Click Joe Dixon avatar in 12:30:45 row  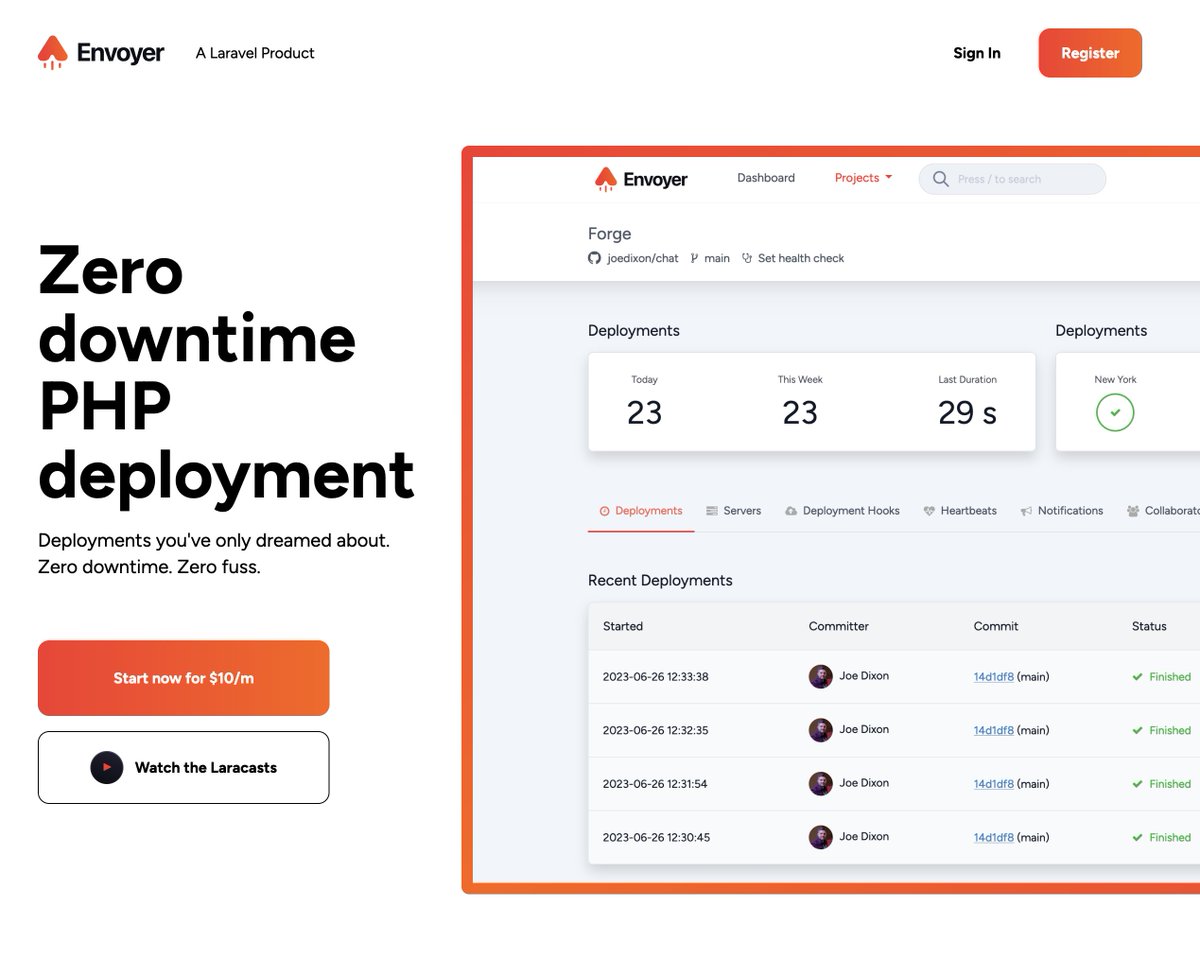(821, 837)
